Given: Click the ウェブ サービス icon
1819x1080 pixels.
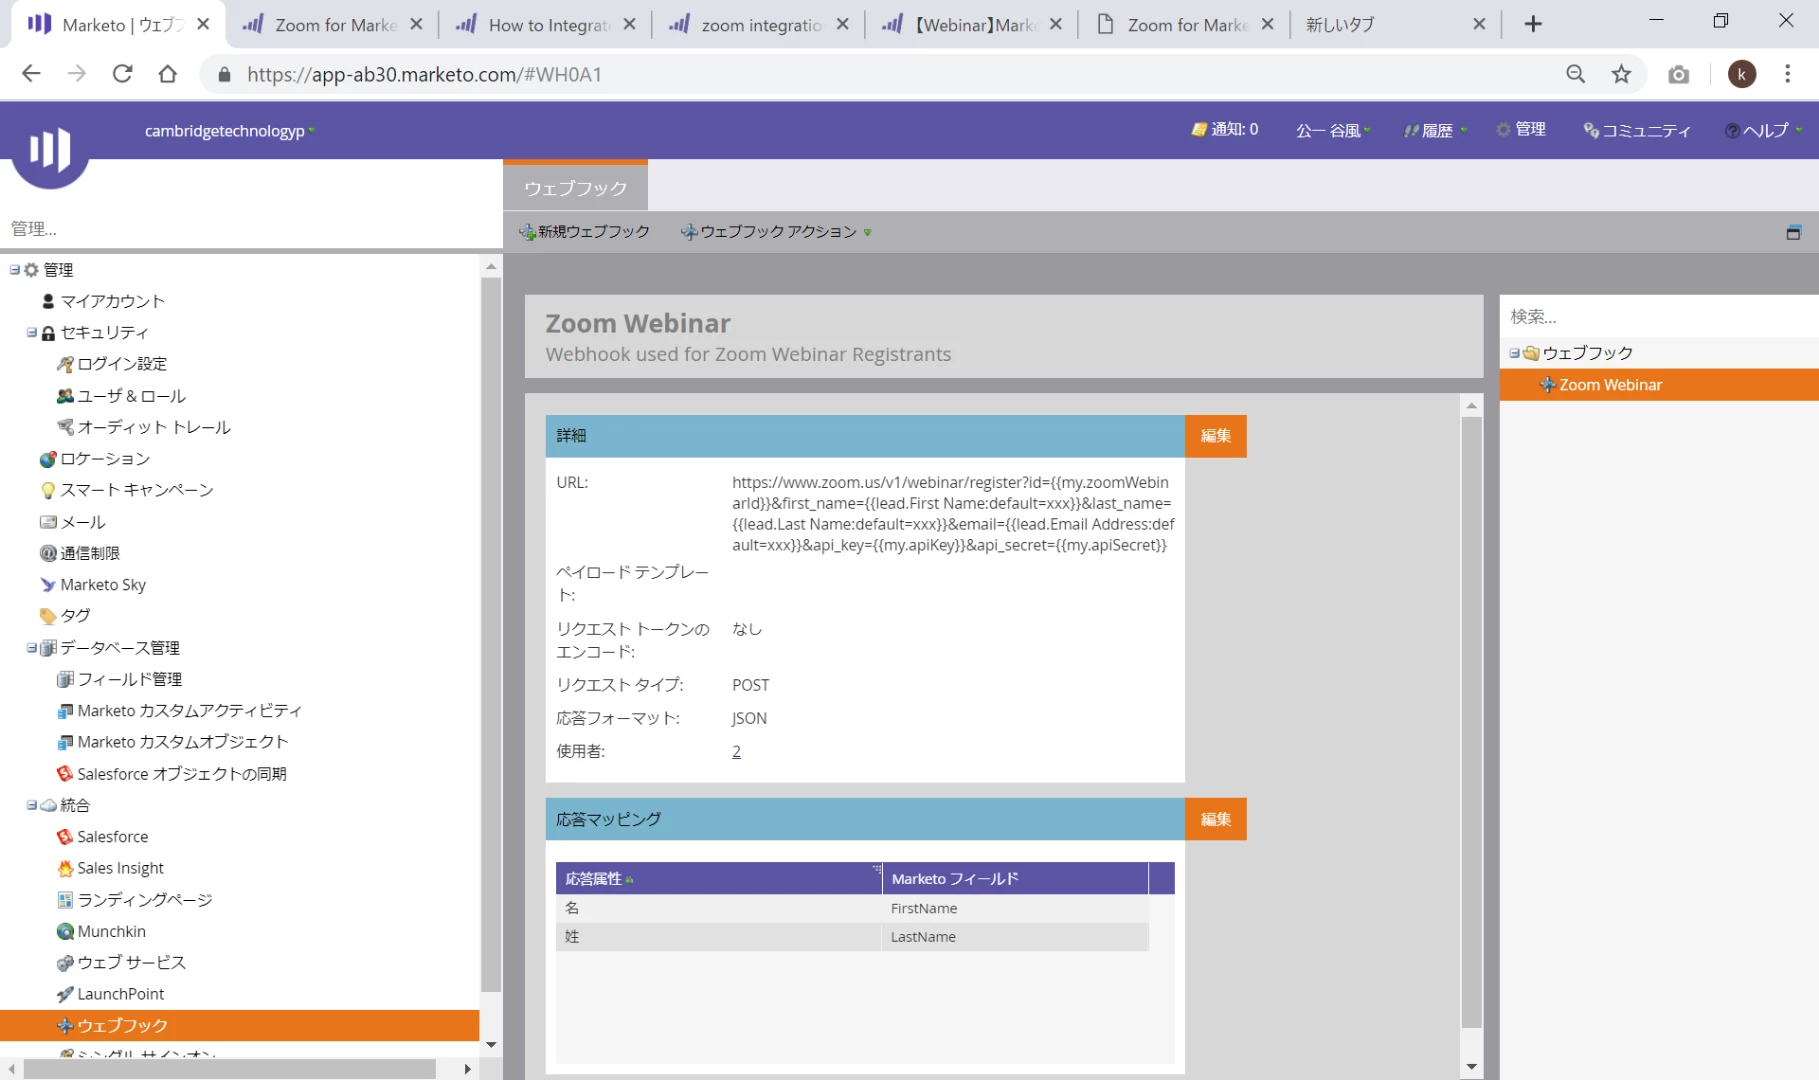Looking at the screenshot, I should click(x=65, y=963).
